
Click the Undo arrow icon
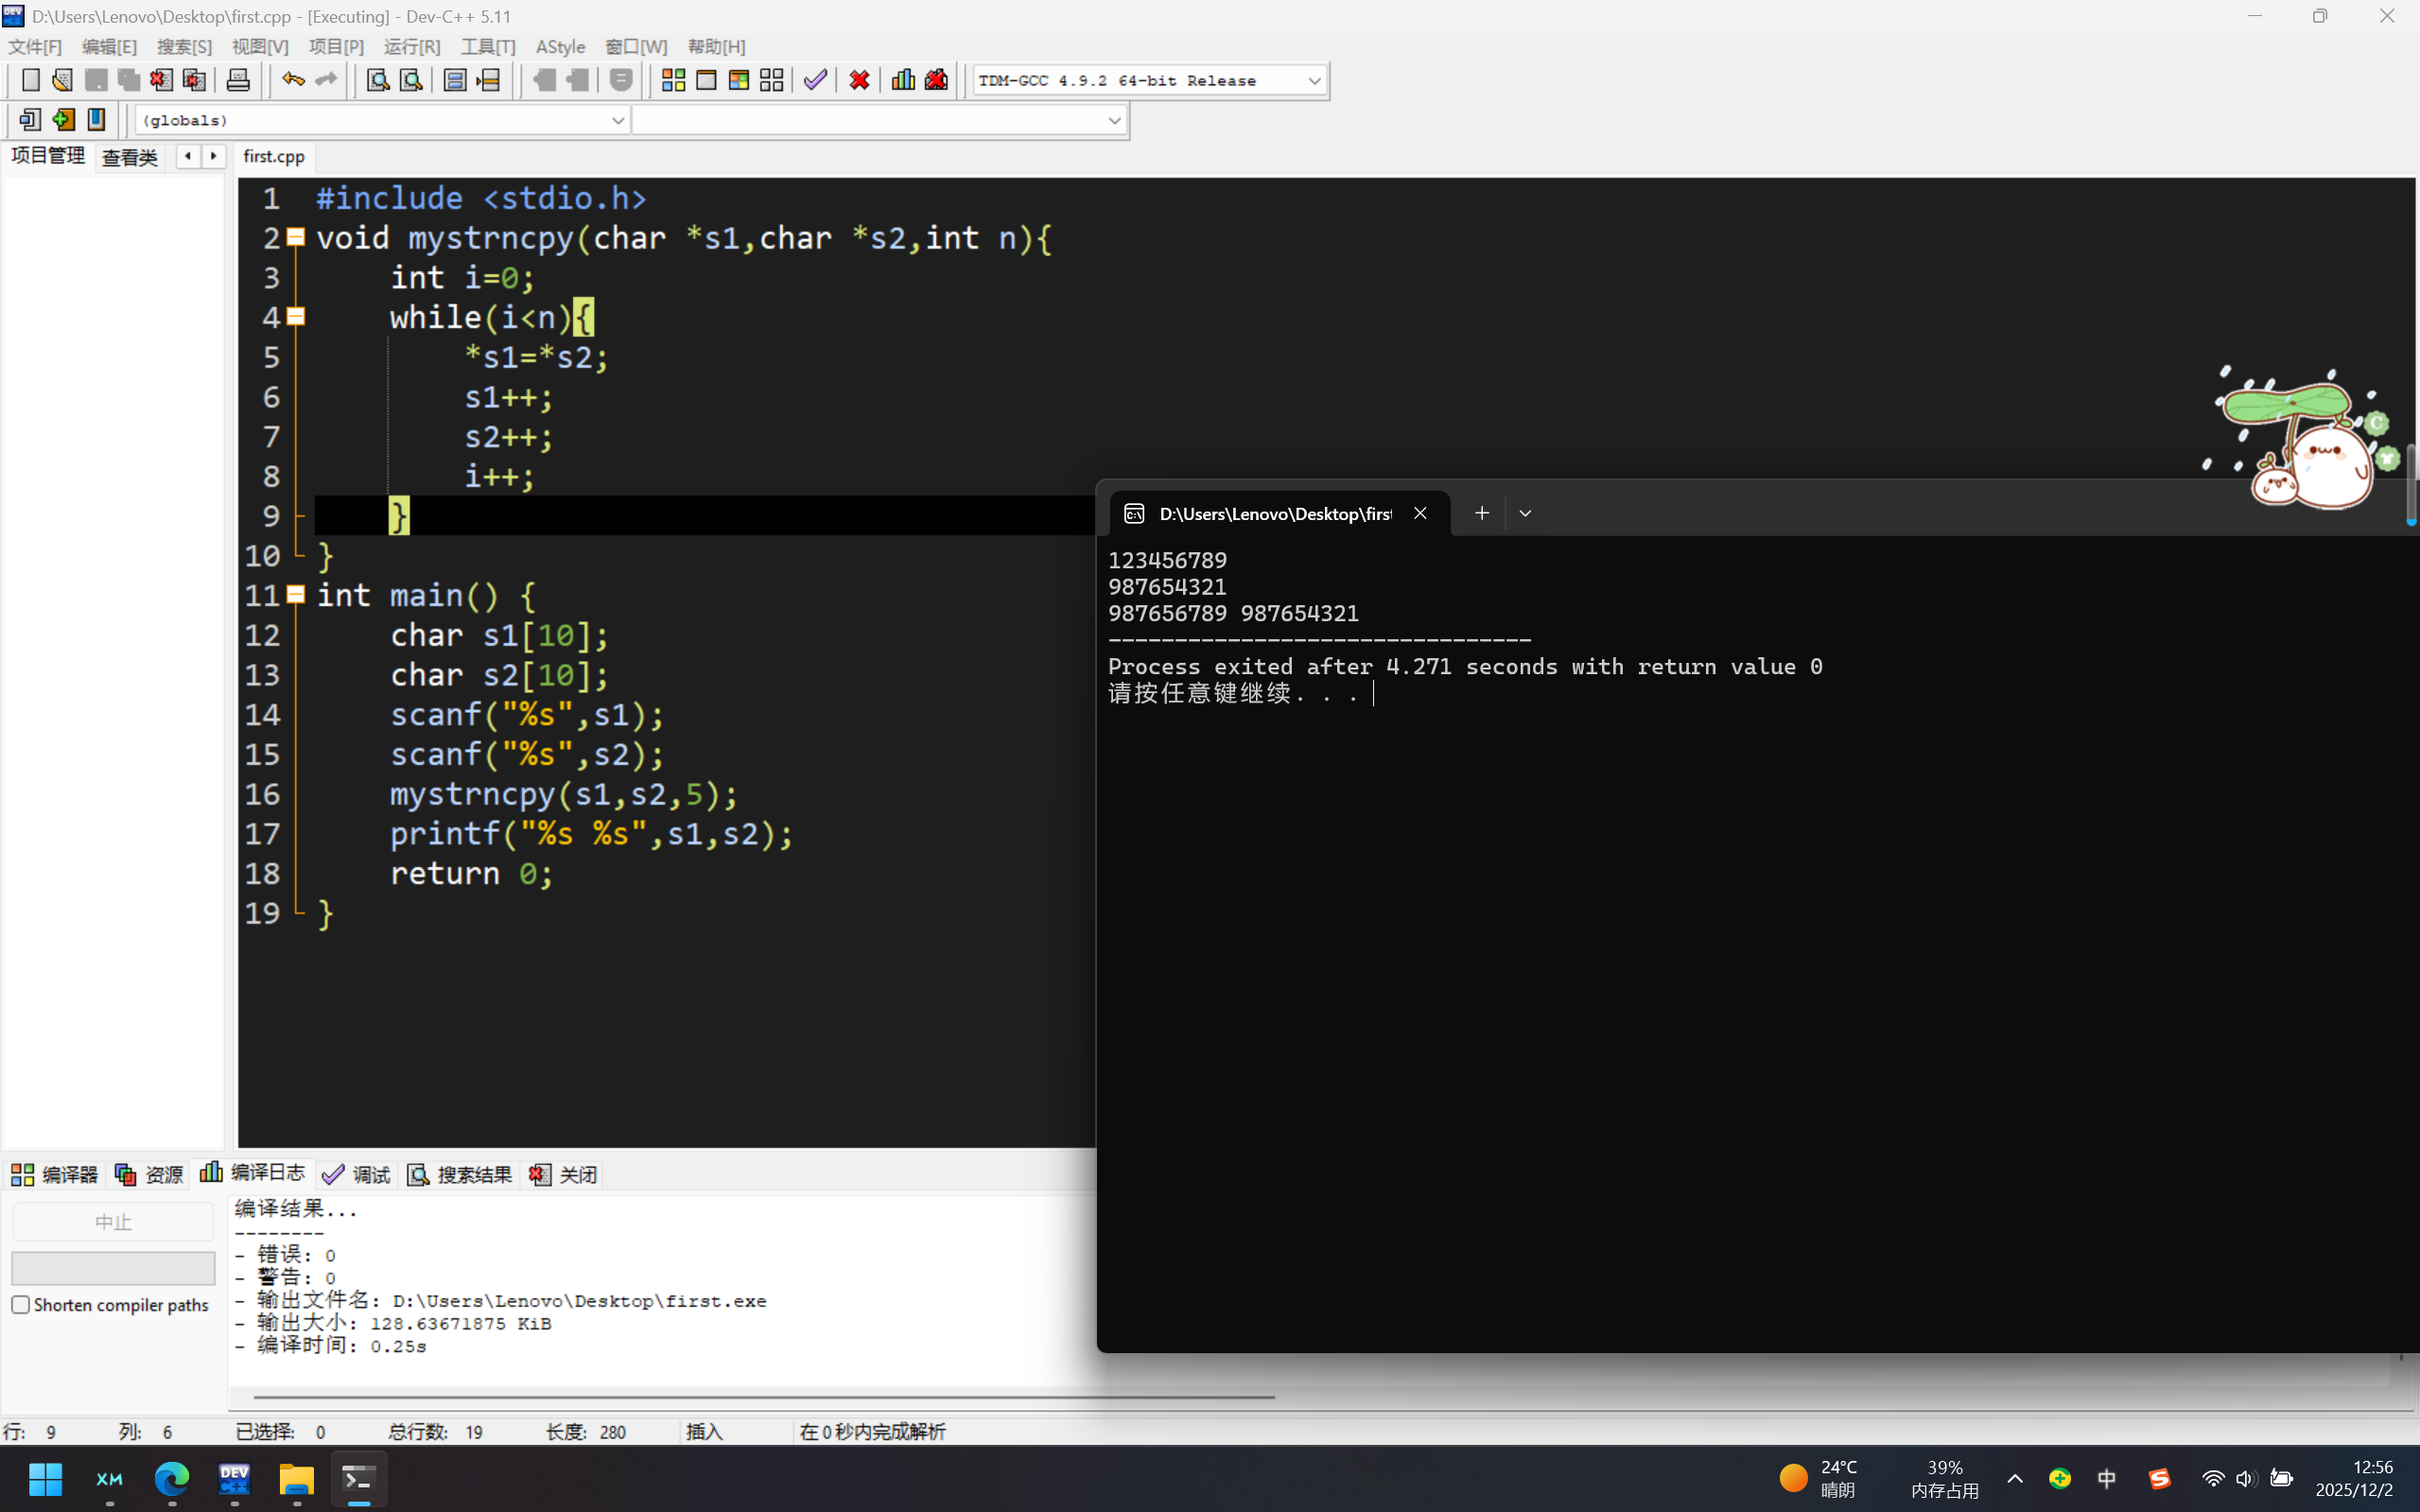pos(292,80)
